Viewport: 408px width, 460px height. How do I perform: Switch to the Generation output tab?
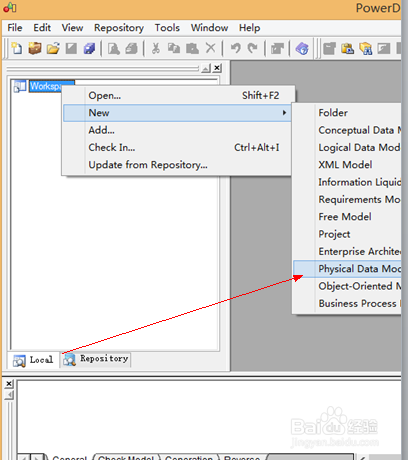[189, 457]
